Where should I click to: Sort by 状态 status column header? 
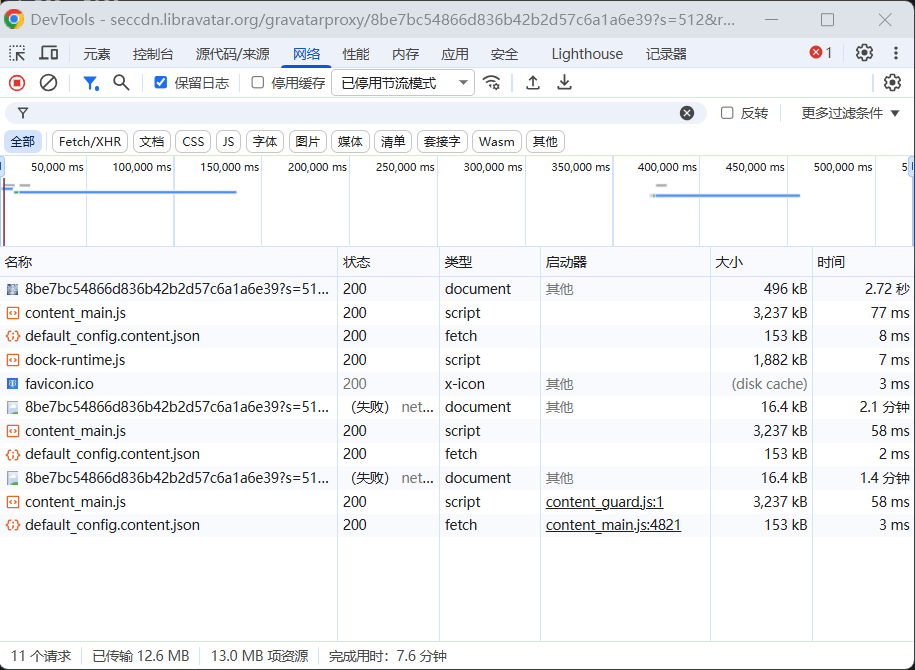(389, 262)
